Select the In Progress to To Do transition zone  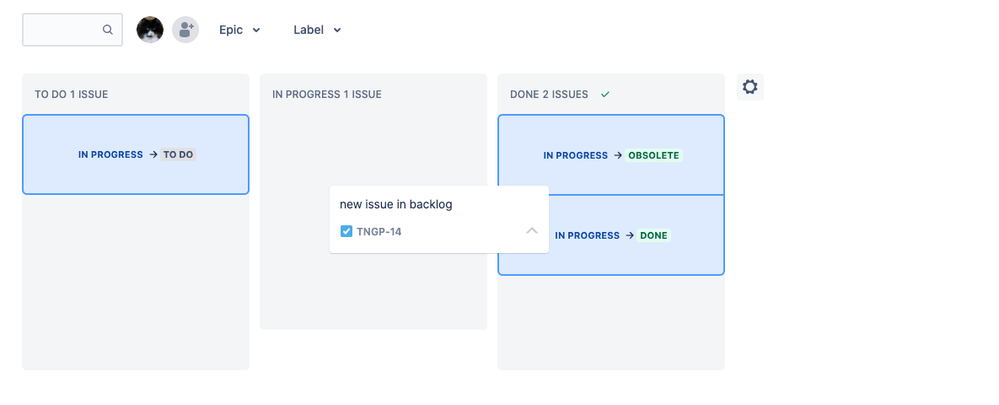136,154
